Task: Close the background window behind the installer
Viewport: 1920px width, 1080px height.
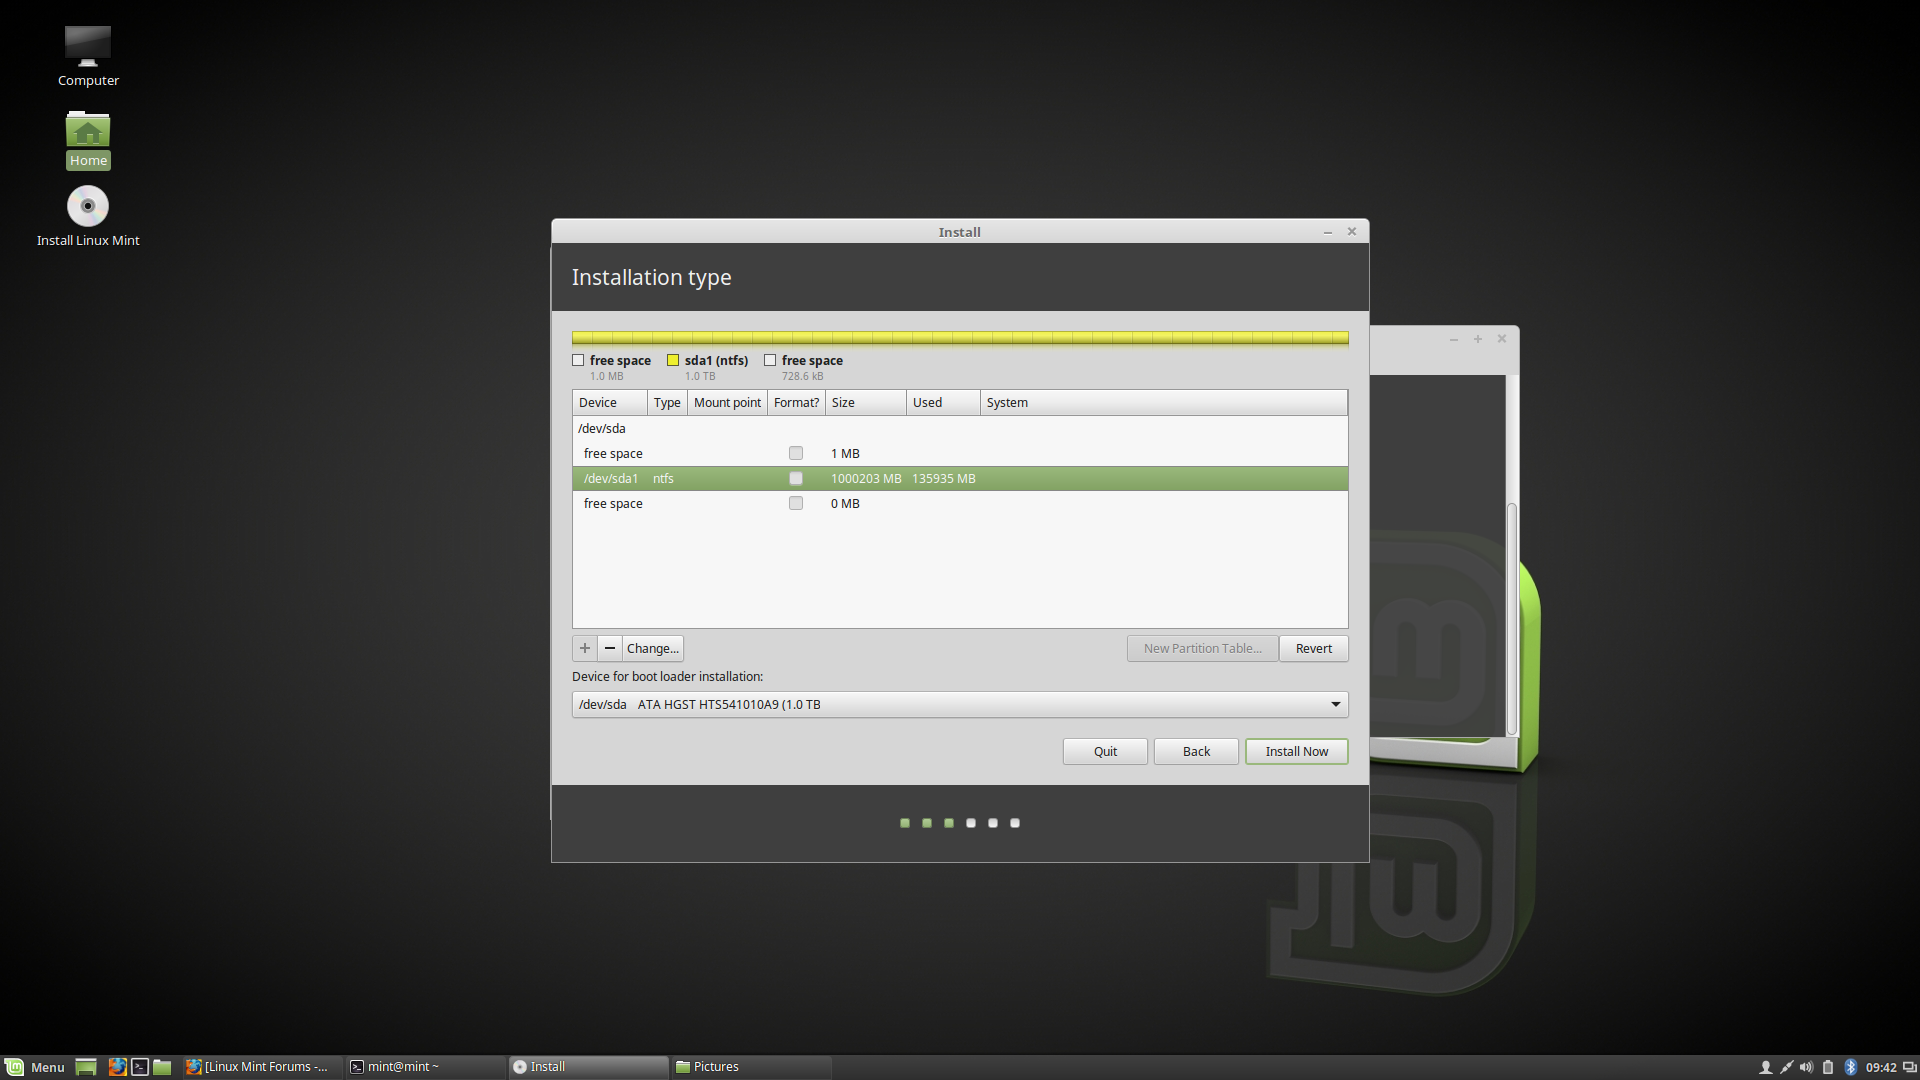Action: pos(1502,339)
